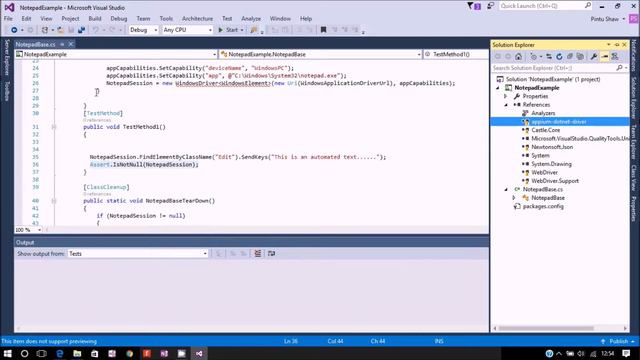The image size is (640, 360).
Task: Select the NotepadBase.cs editor tab
Action: point(36,44)
